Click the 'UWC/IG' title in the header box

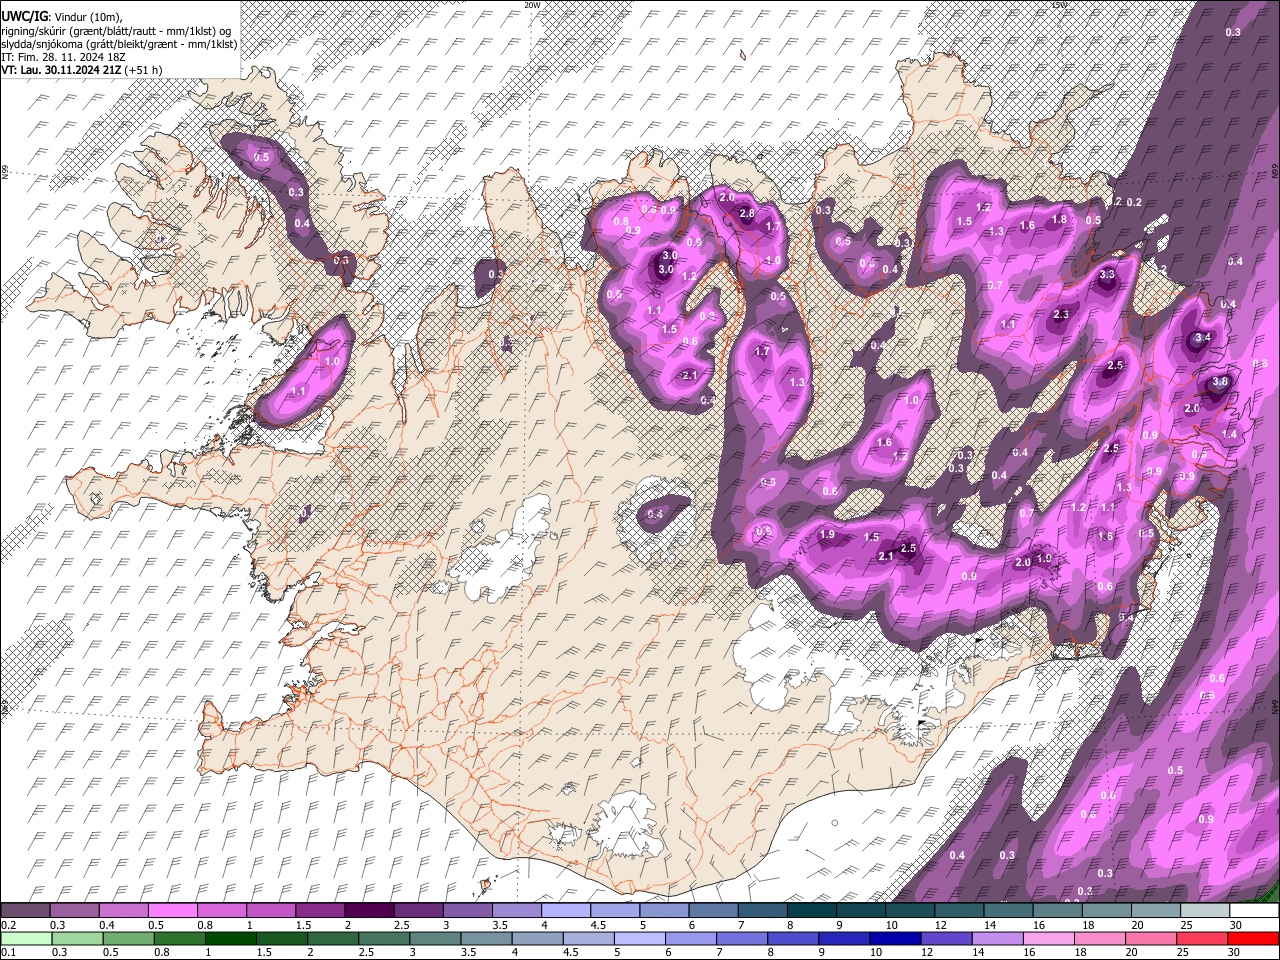[x=24, y=15]
